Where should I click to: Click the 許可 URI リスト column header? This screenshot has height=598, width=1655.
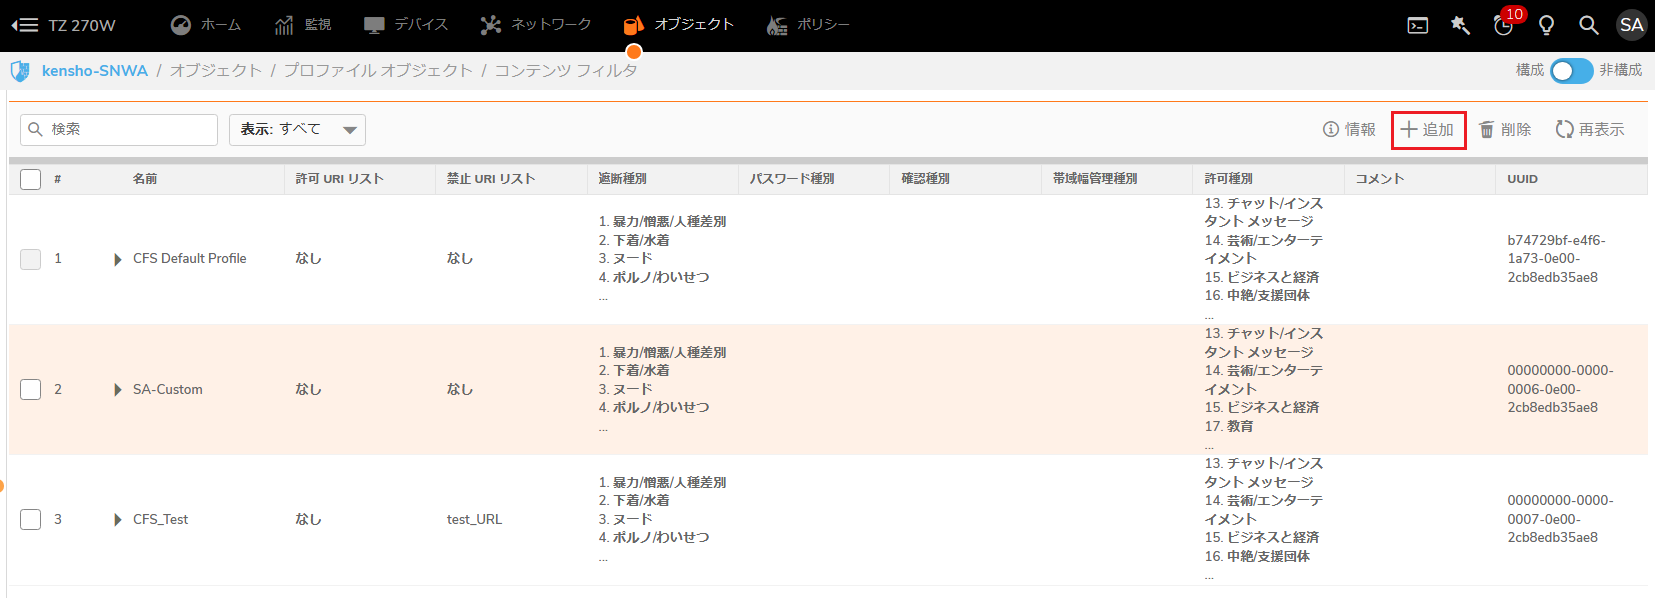click(x=340, y=179)
